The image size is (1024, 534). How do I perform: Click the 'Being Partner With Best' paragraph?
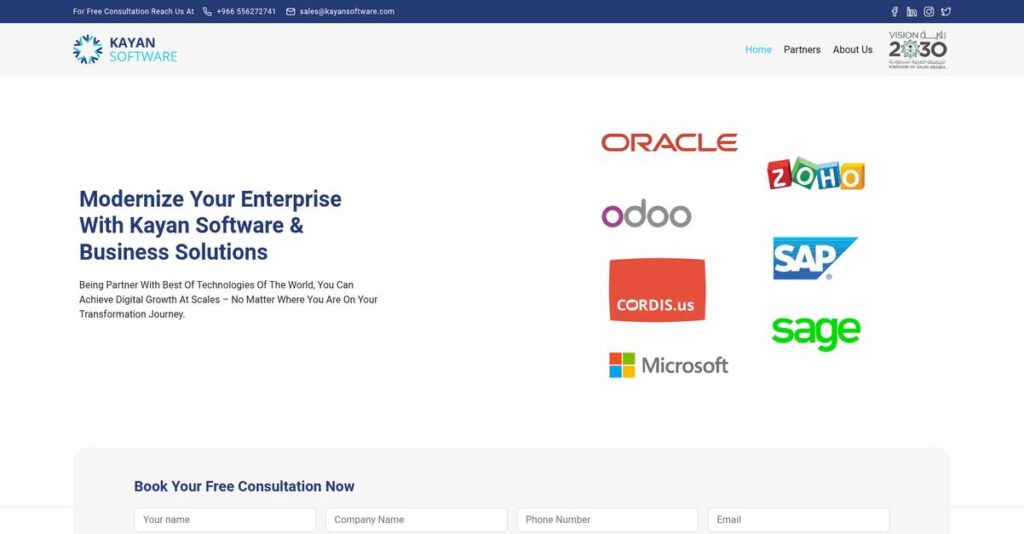[229, 300]
